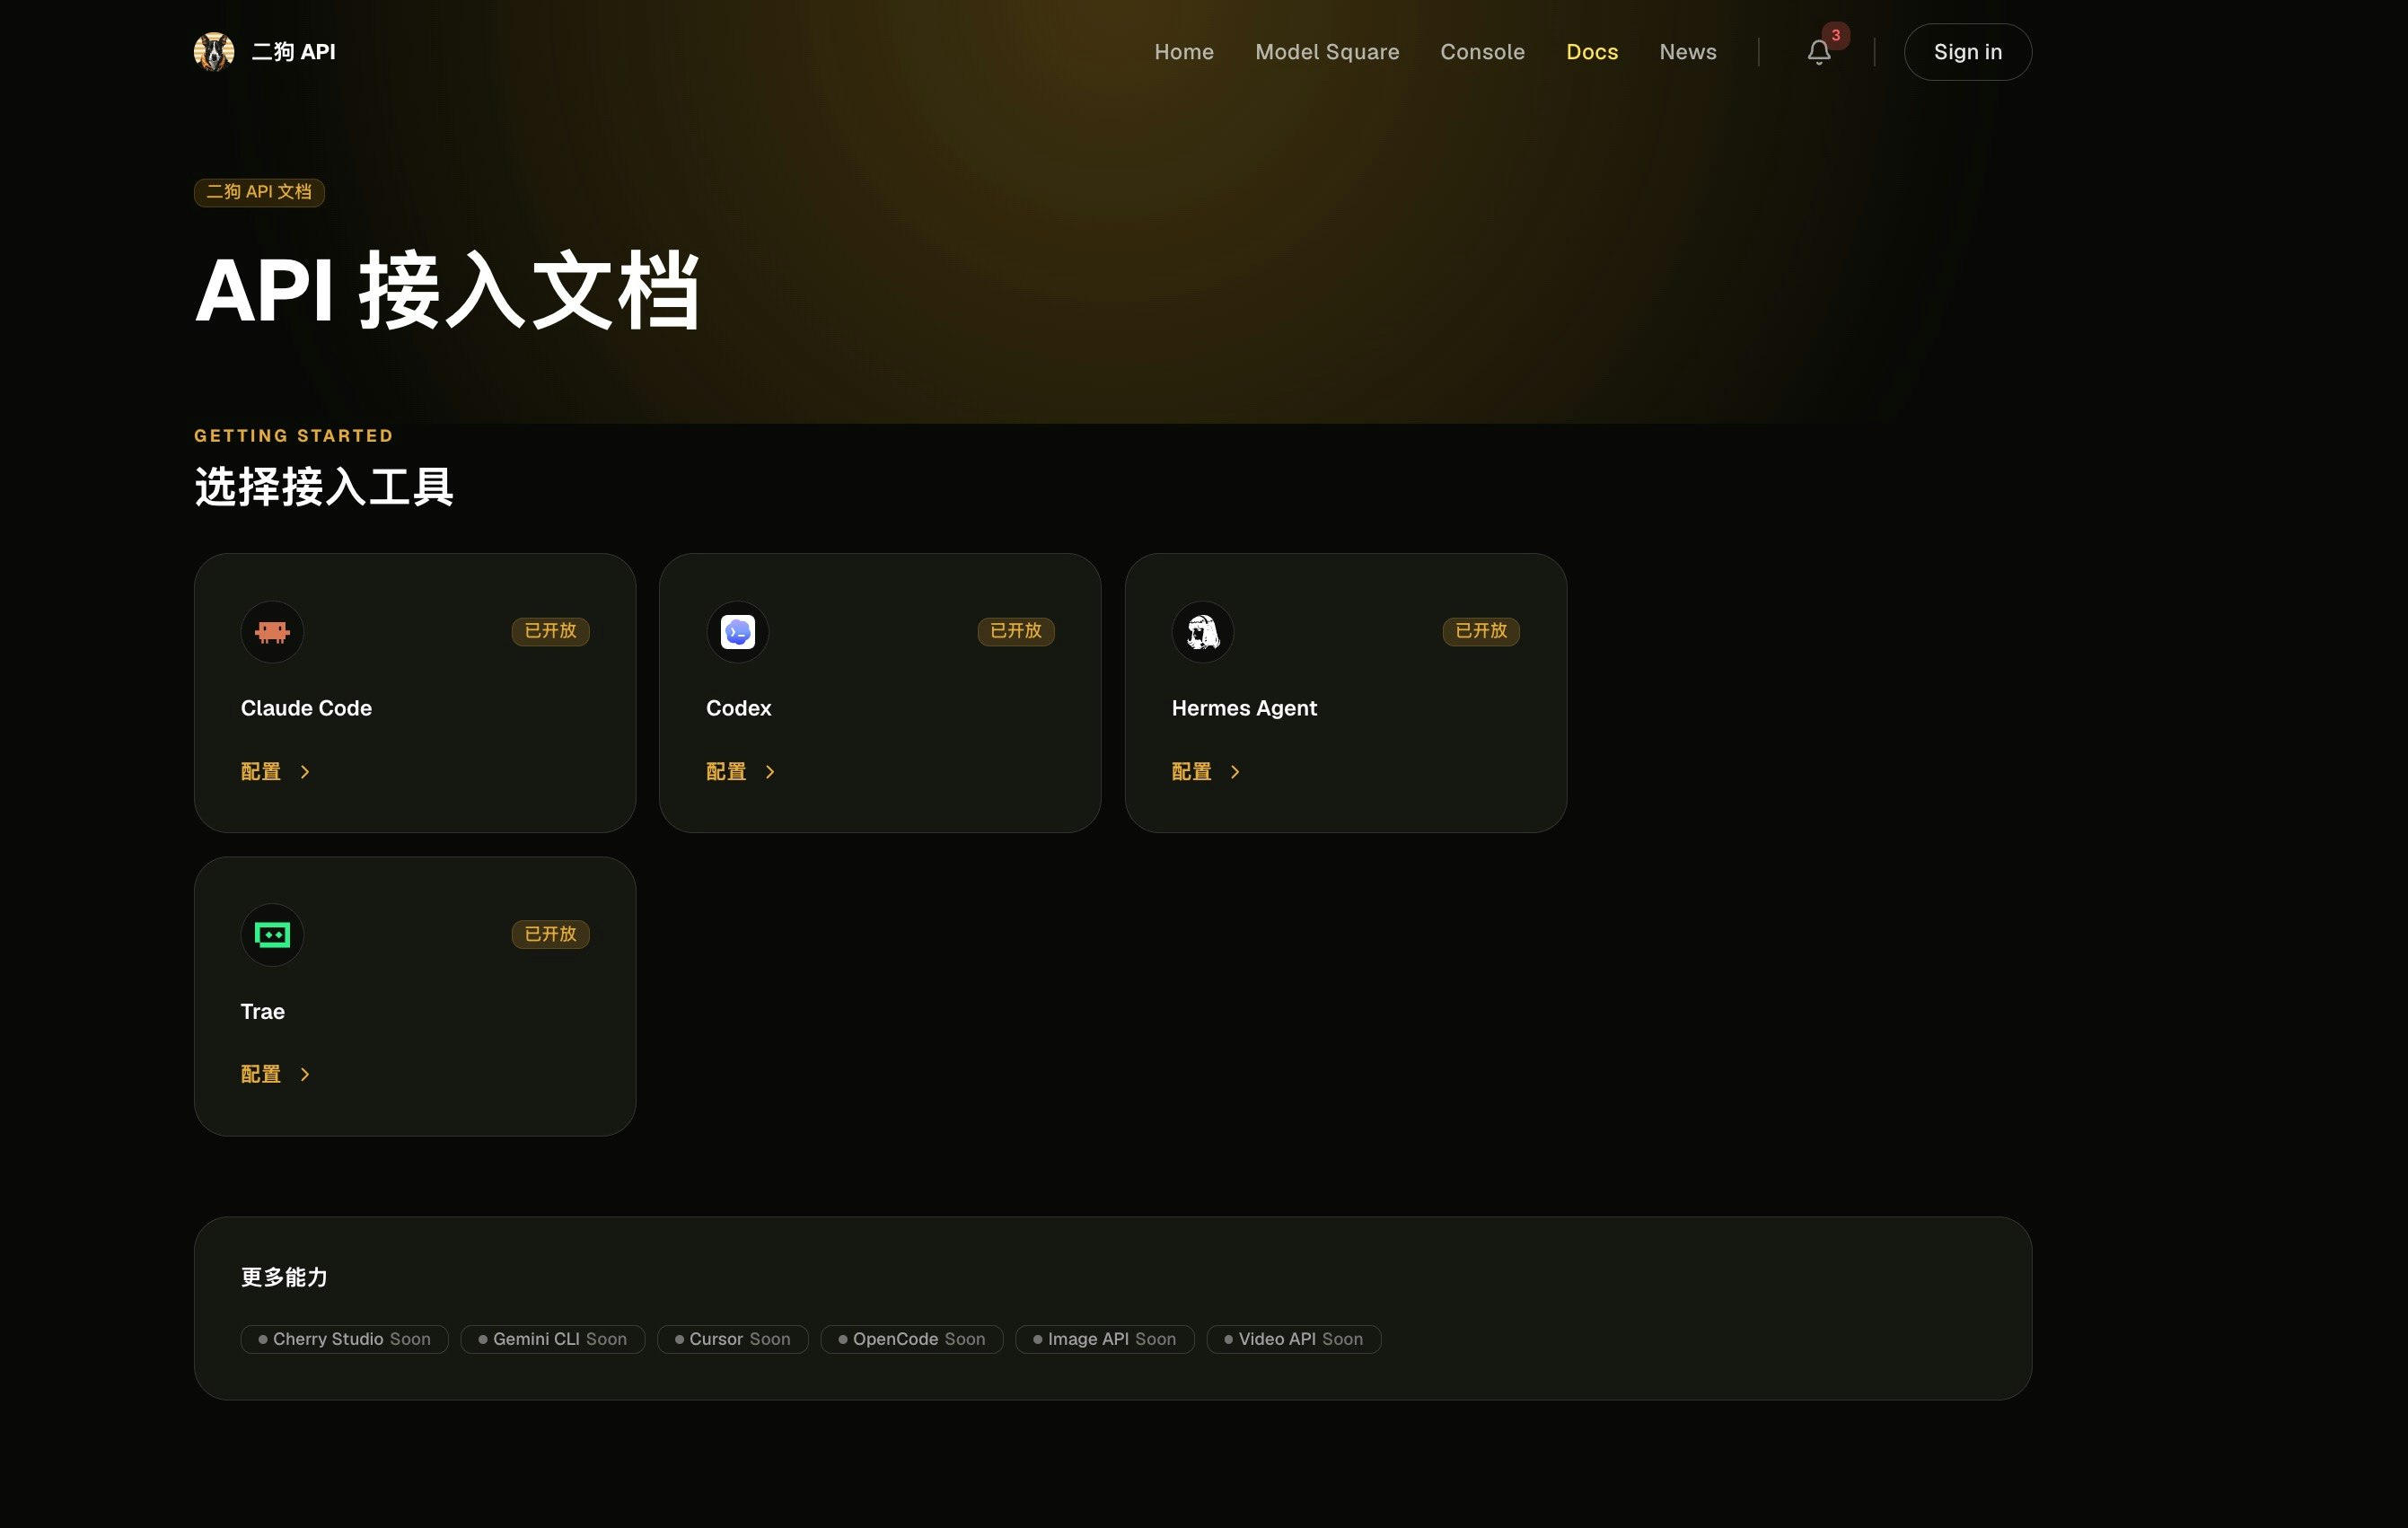Screen dimensions: 2408x1528
Task: Click the GETTING STARTED label
Action: coord(294,436)
